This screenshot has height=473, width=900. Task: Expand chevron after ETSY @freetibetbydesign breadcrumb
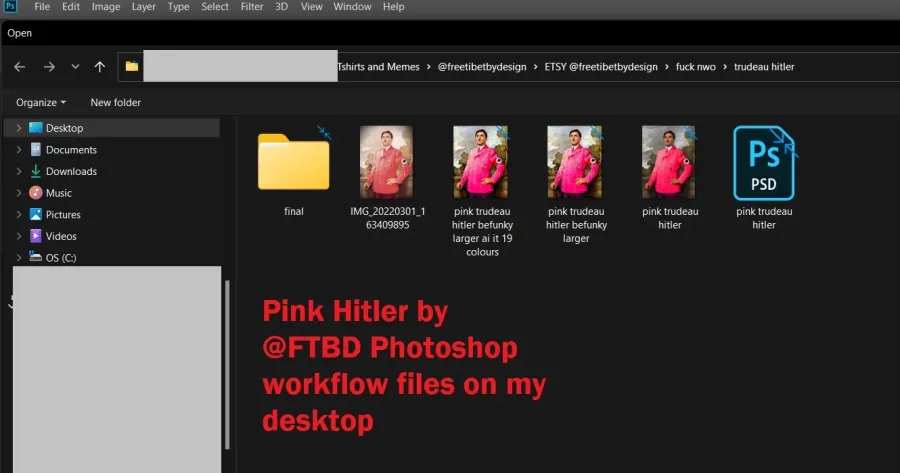coord(667,67)
